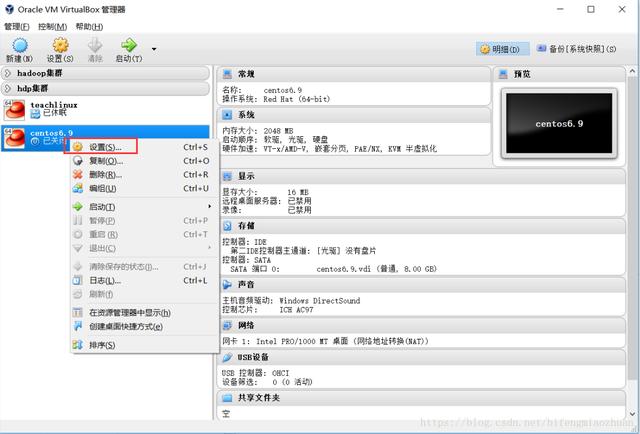
Task: Click the clone icon beside 复制(O)...
Action: point(78,161)
